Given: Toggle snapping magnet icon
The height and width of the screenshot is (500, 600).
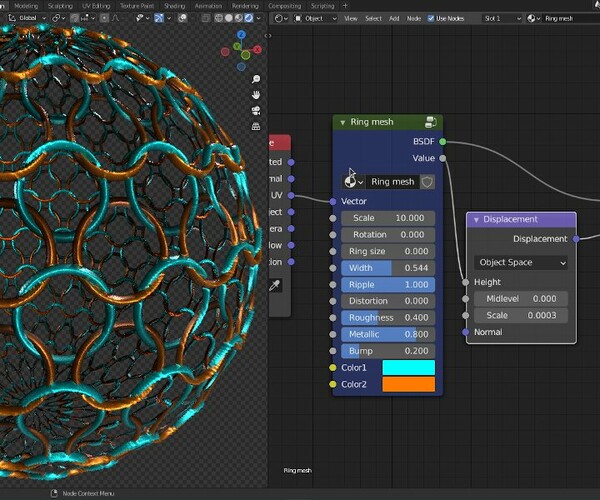Looking at the screenshot, I should point(75,18).
